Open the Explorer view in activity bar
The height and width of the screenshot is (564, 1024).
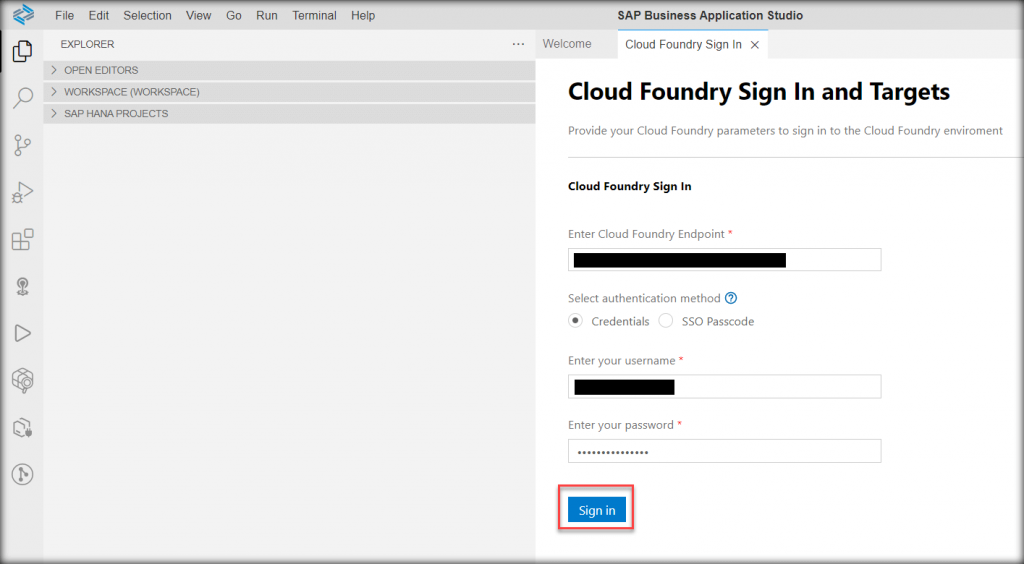(x=22, y=51)
